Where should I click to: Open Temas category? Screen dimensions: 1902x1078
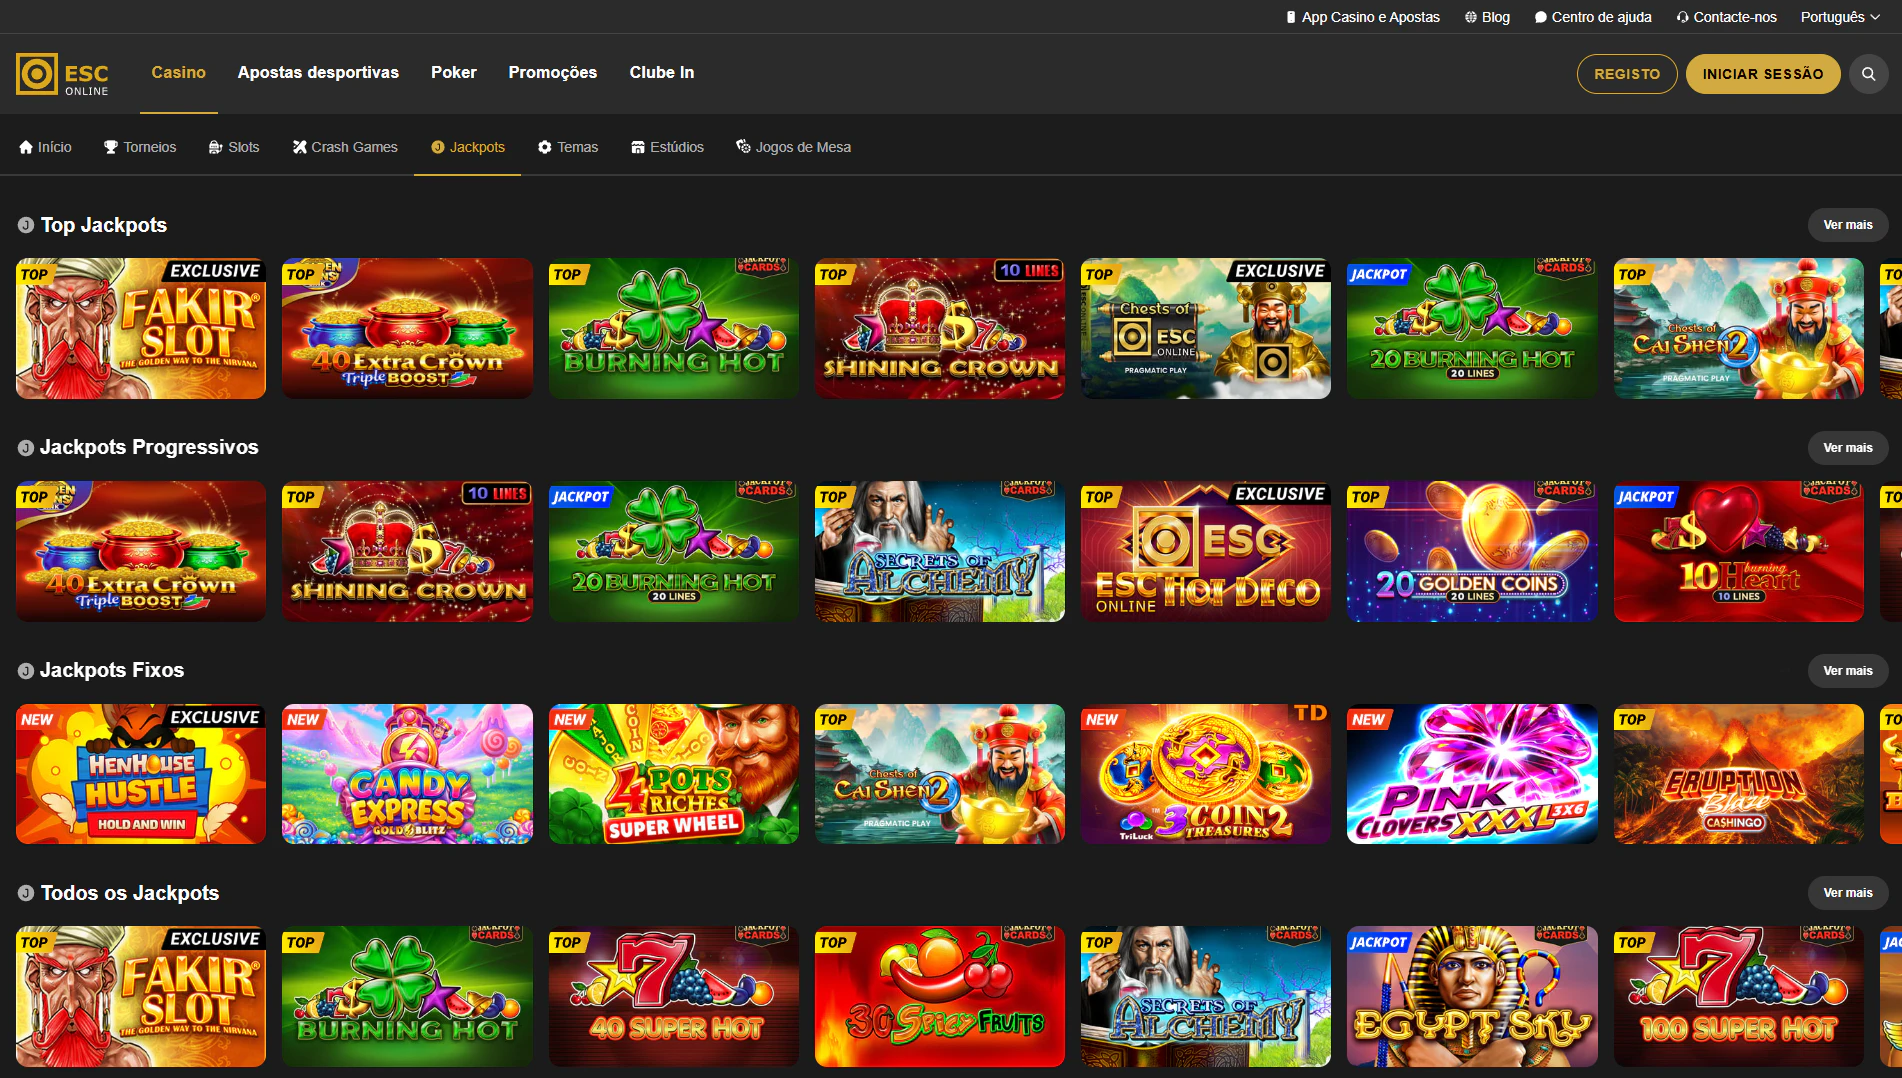(567, 147)
